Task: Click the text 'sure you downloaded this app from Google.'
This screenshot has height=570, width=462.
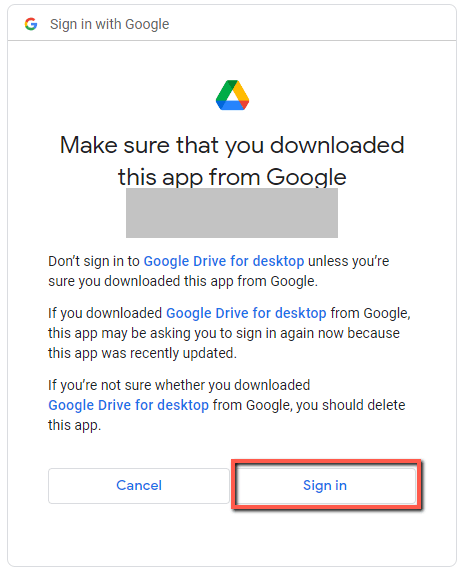Action: 183,281
